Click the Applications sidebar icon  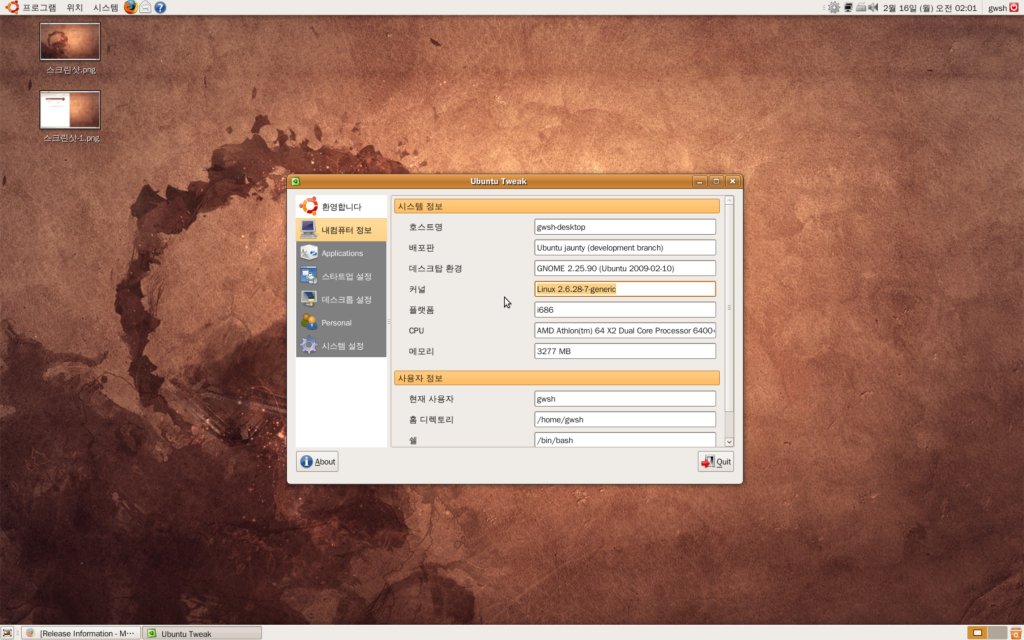point(308,253)
